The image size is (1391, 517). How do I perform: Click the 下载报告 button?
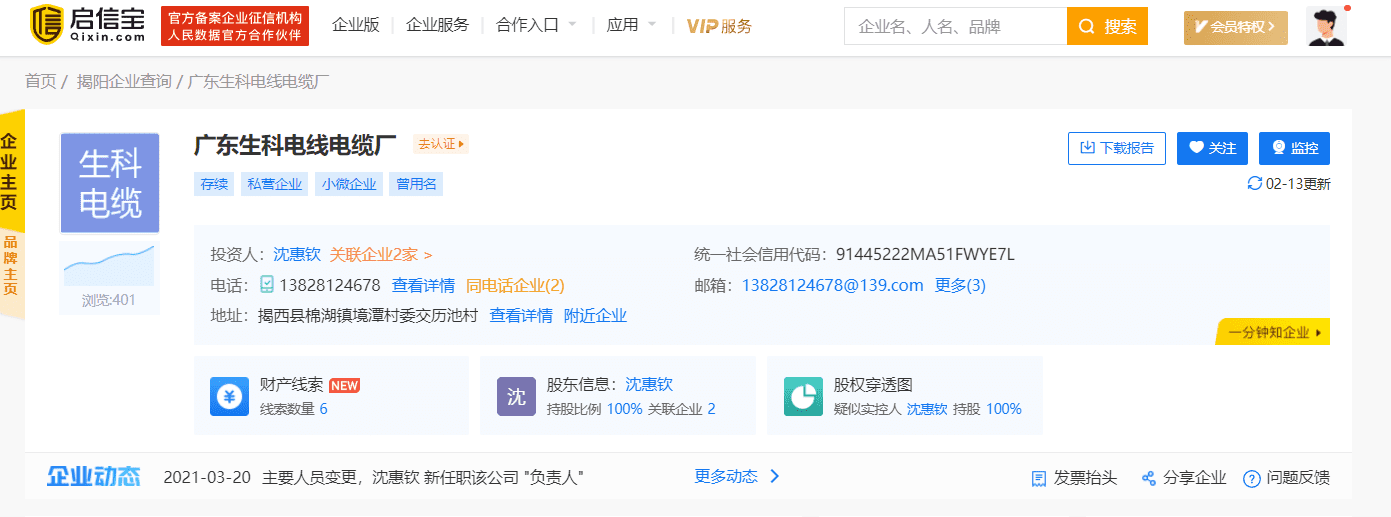pyautogui.click(x=1117, y=148)
